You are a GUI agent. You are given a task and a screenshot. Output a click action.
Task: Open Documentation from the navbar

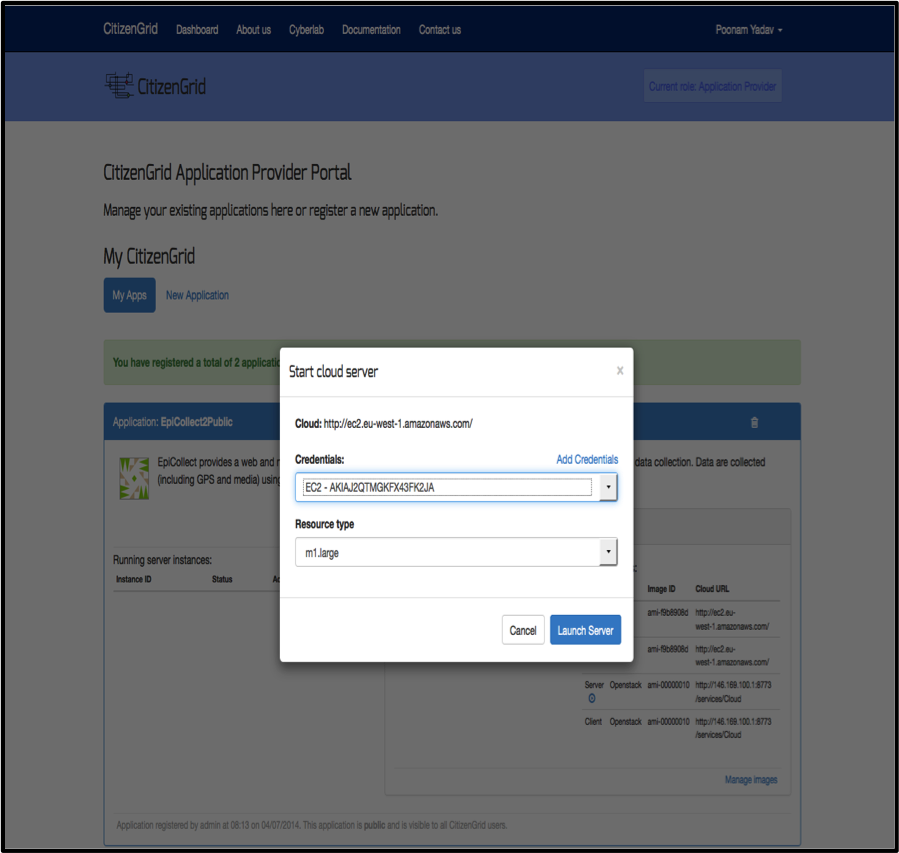pos(371,30)
